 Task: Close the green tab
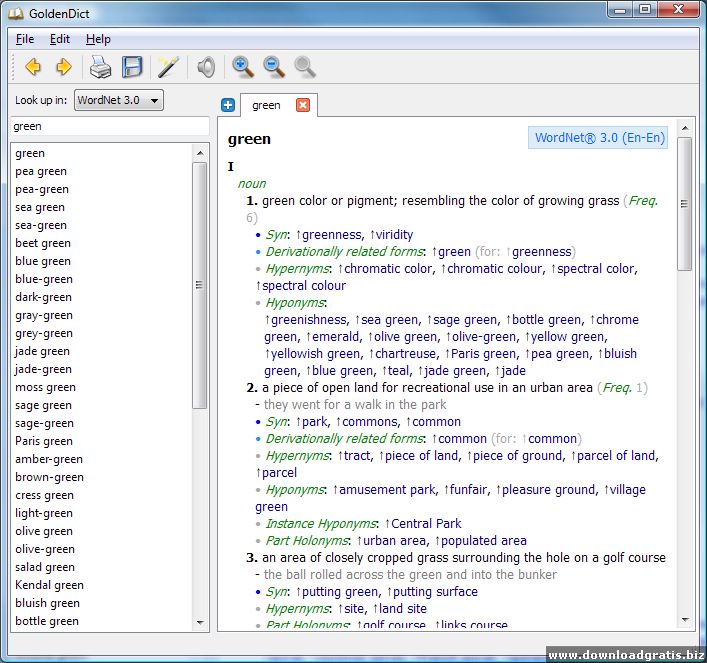[x=303, y=105]
